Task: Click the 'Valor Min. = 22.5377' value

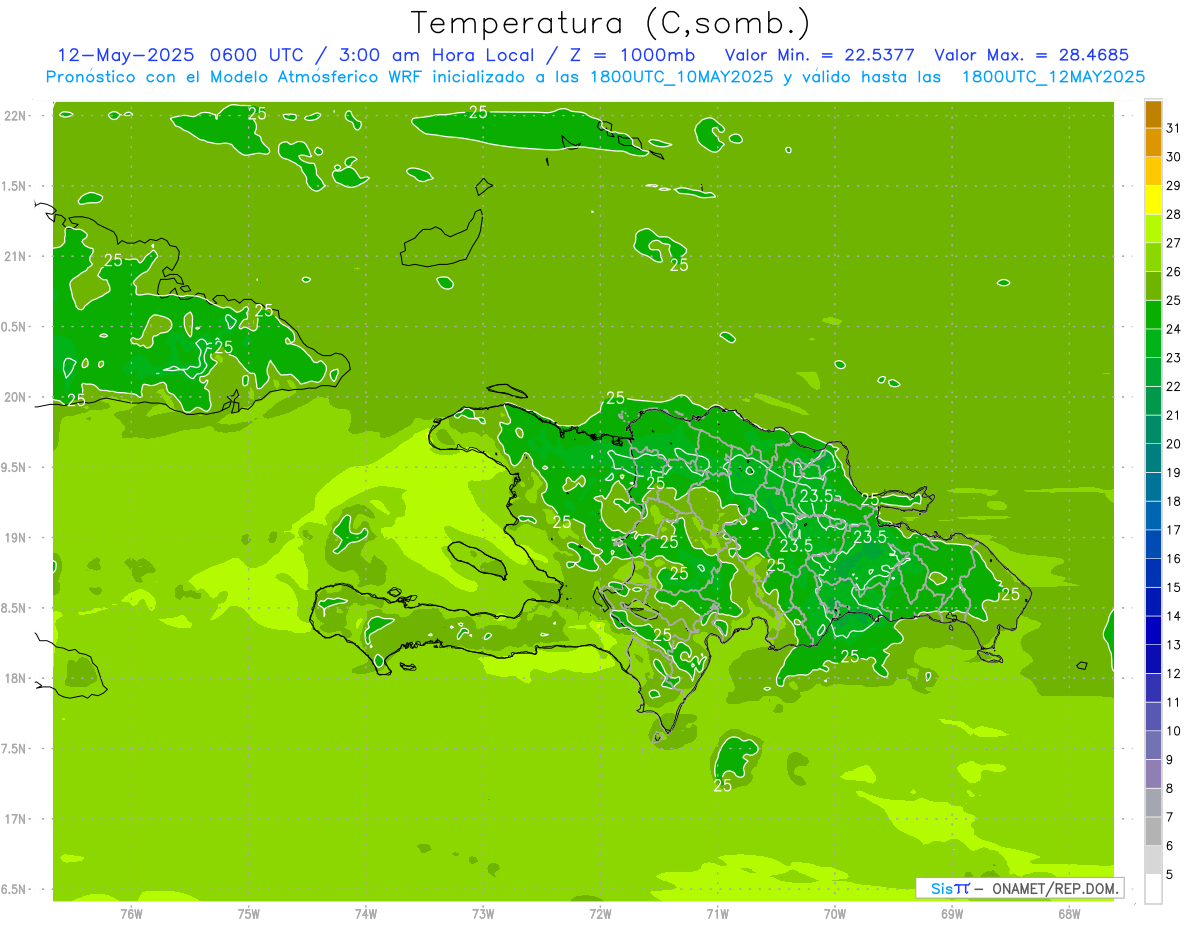Action: pos(819,55)
